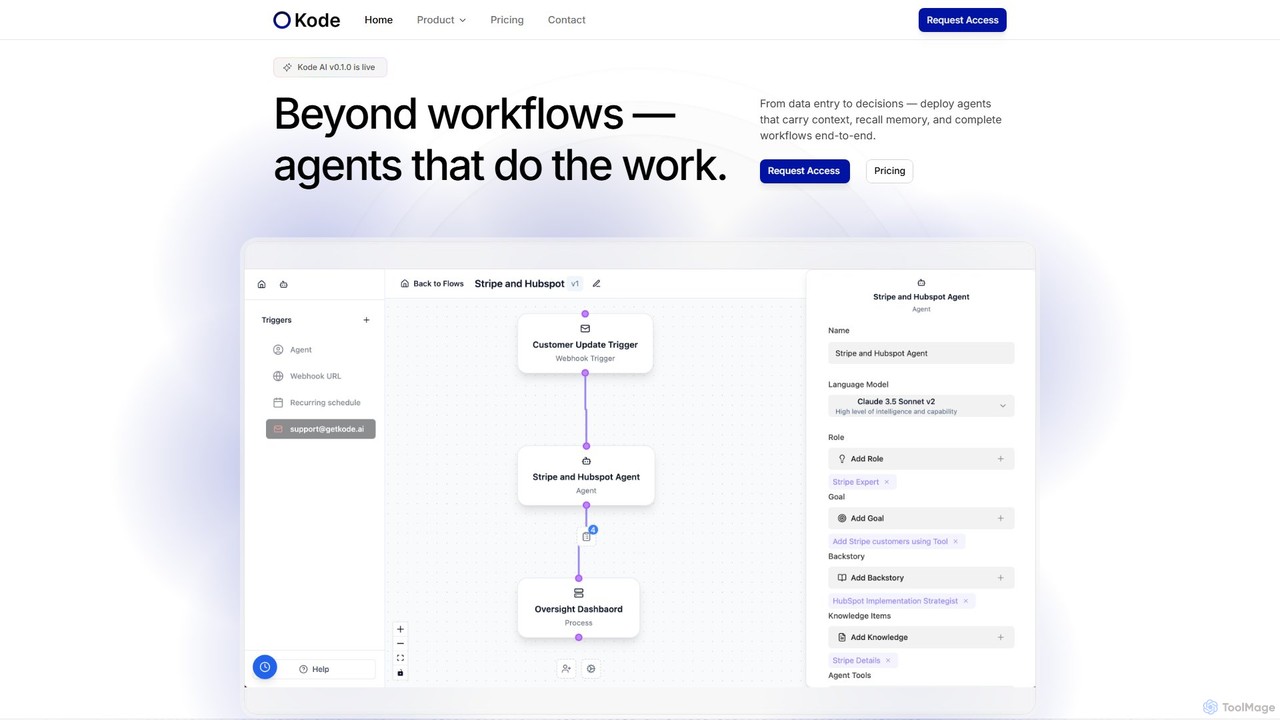1280x720 pixels.
Task: Click the bot icon in the app sidebar
Action: pos(284,284)
